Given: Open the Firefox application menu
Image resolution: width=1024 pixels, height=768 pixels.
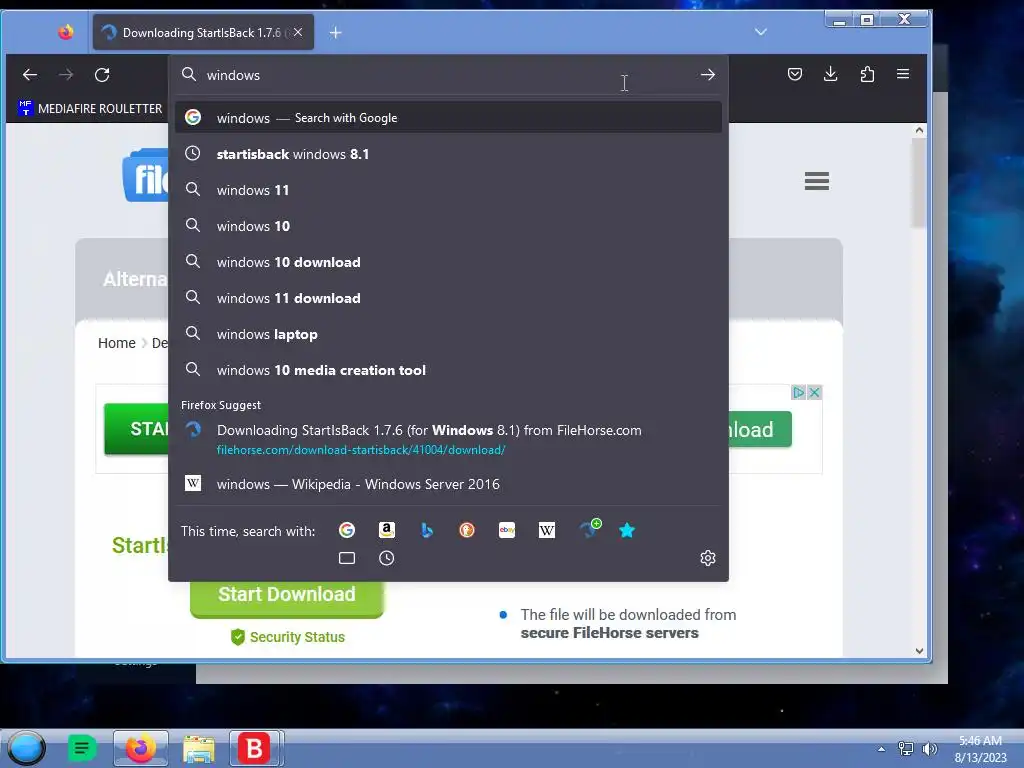Looking at the screenshot, I should [x=903, y=74].
